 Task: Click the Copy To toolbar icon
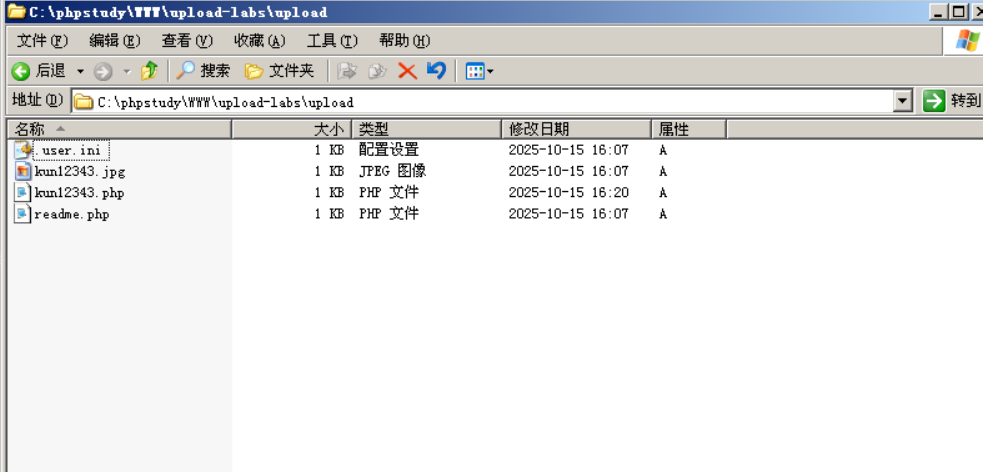(377, 71)
